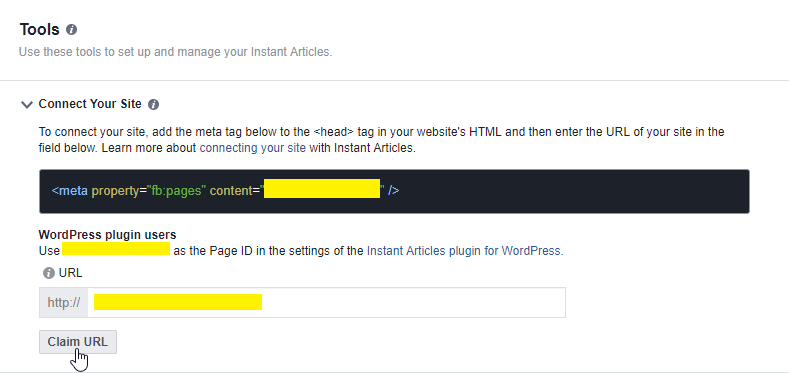Viewport: 791px width, 373px height.
Task: Open the Instant Articles plugin for WordPress link
Action: pos(464,250)
